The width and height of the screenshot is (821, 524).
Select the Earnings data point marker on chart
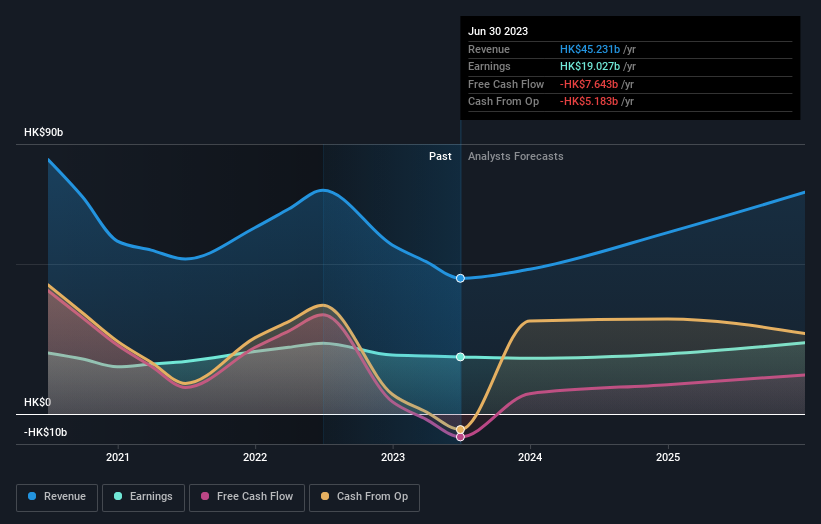point(460,357)
